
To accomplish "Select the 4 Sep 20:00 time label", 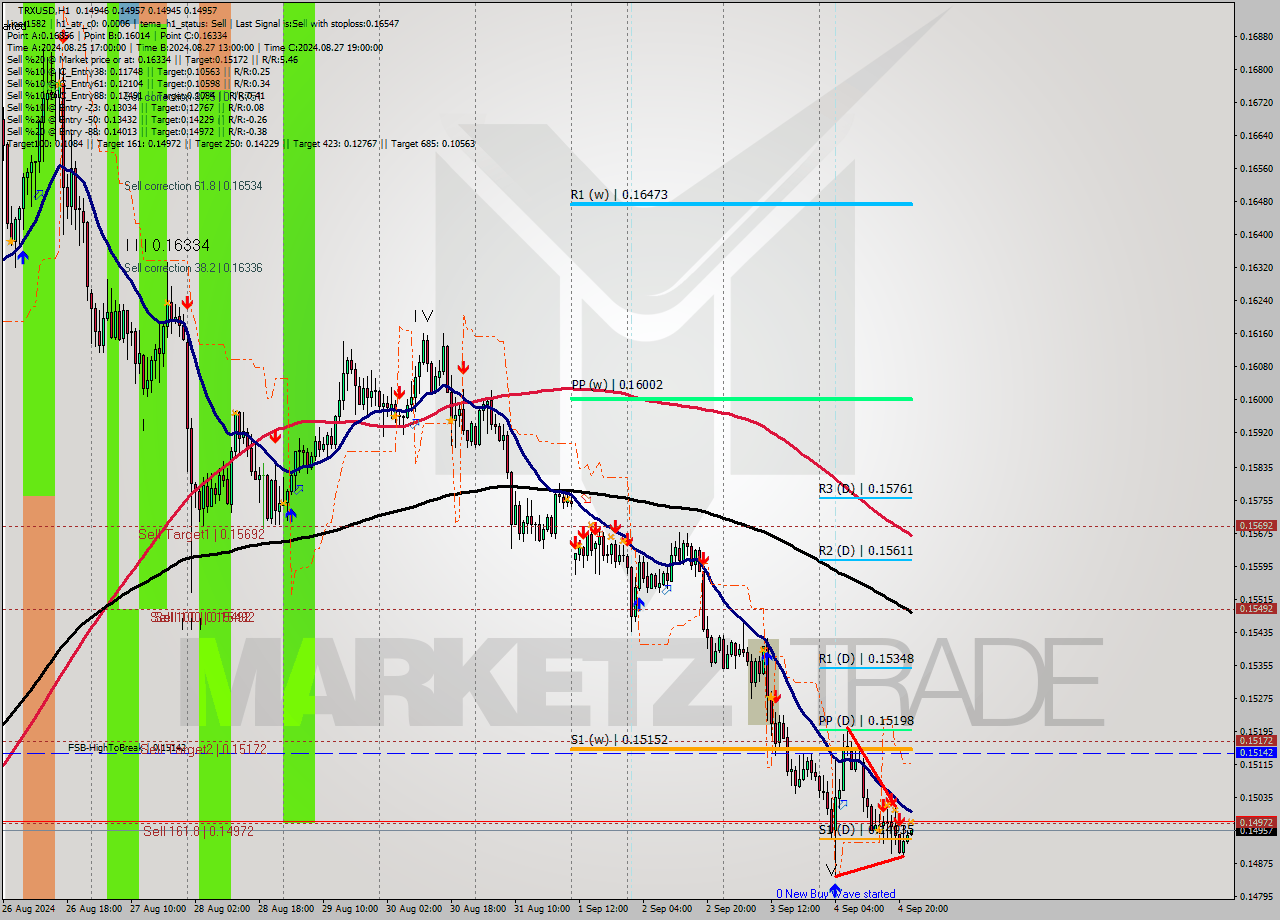I will click(x=922, y=909).
